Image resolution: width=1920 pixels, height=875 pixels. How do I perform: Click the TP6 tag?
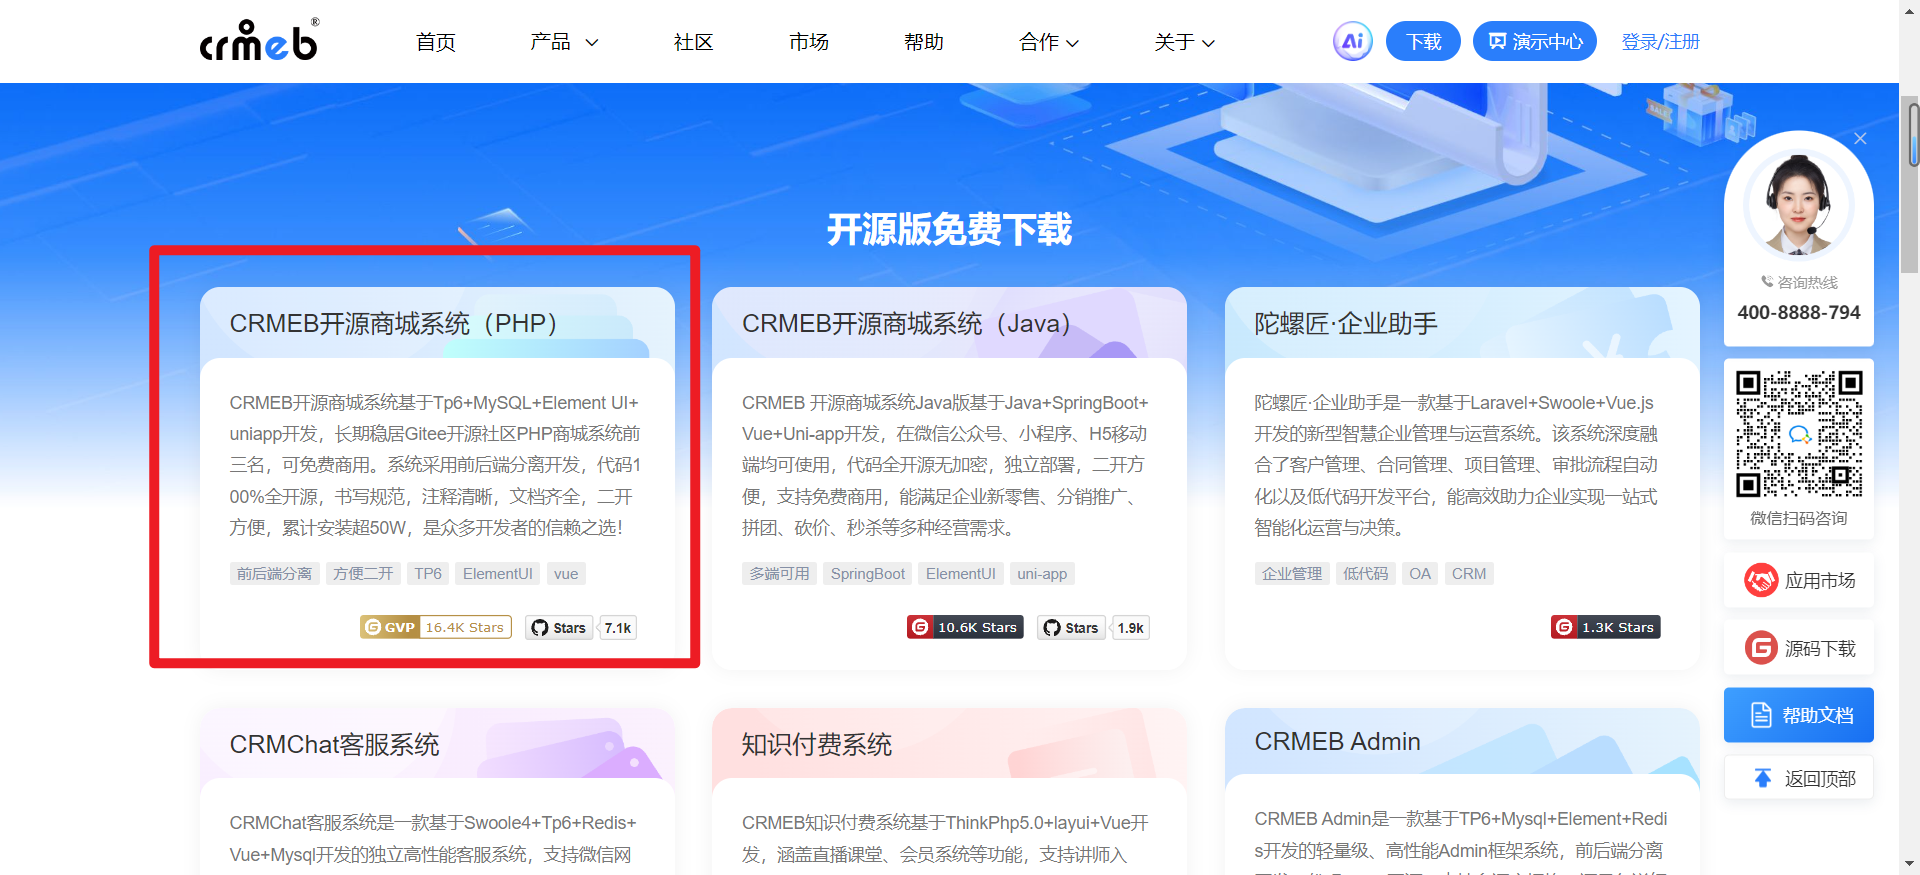pyautogui.click(x=428, y=573)
